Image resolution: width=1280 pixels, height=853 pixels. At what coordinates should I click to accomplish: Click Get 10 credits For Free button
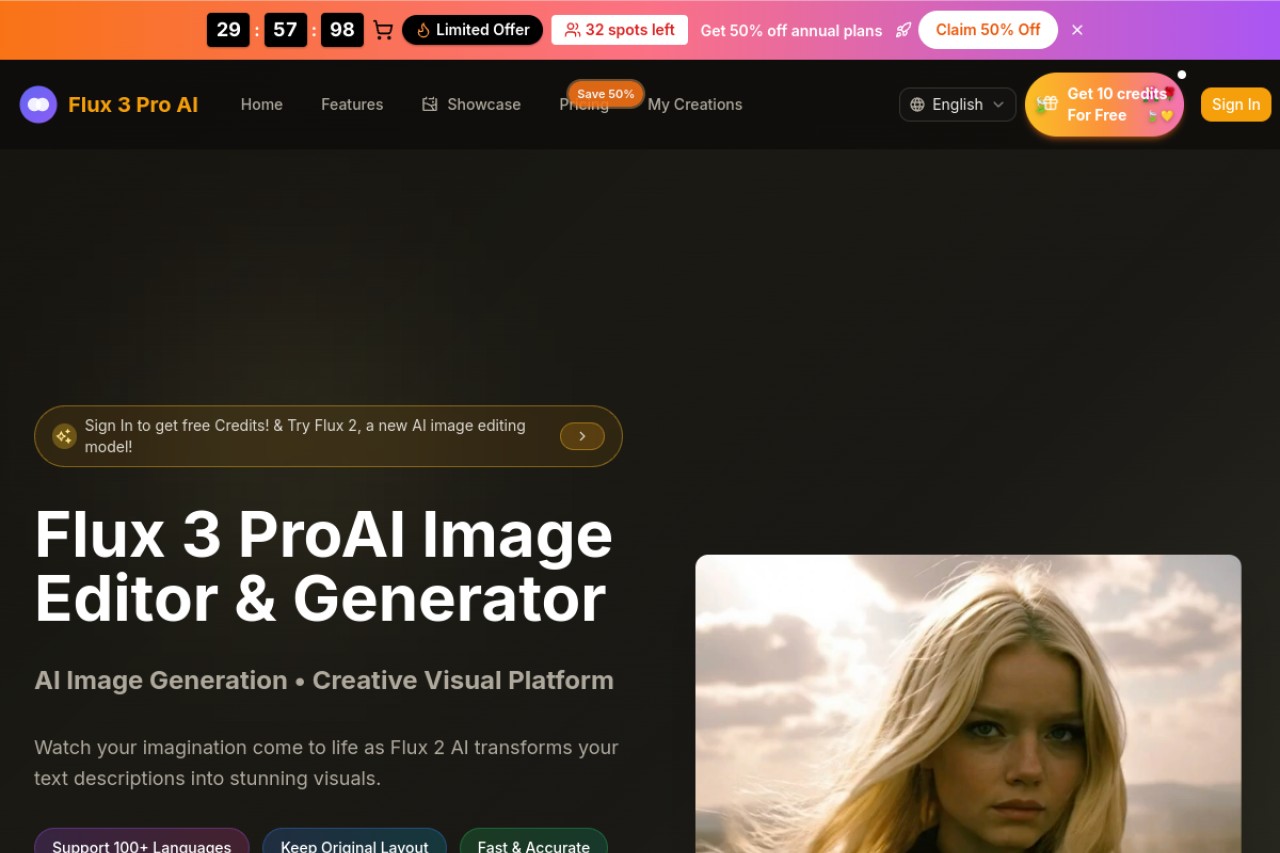1104,104
